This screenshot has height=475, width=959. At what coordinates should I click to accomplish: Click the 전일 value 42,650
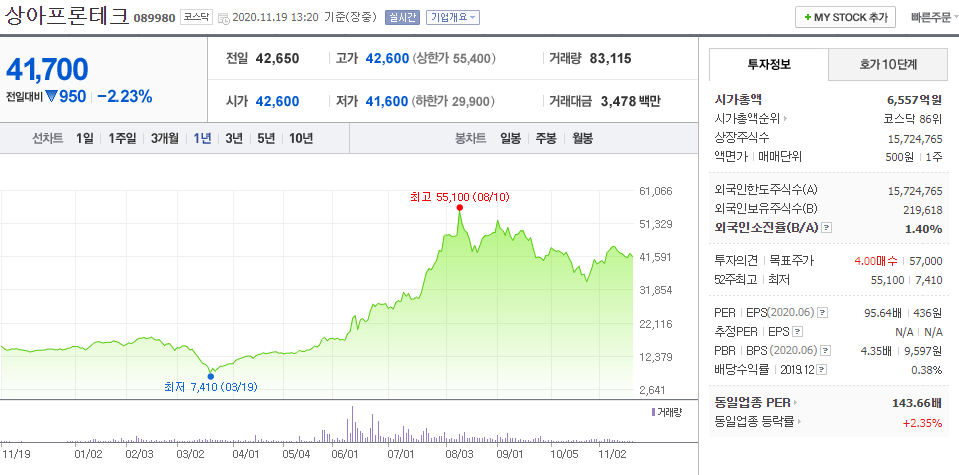(278, 59)
